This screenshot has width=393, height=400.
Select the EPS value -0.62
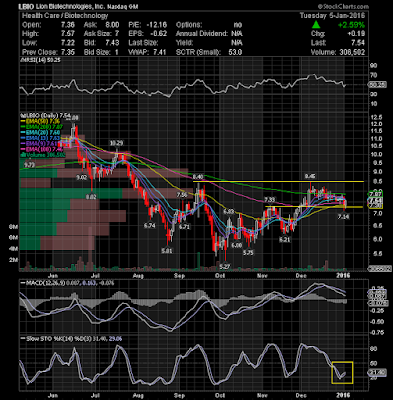point(158,34)
